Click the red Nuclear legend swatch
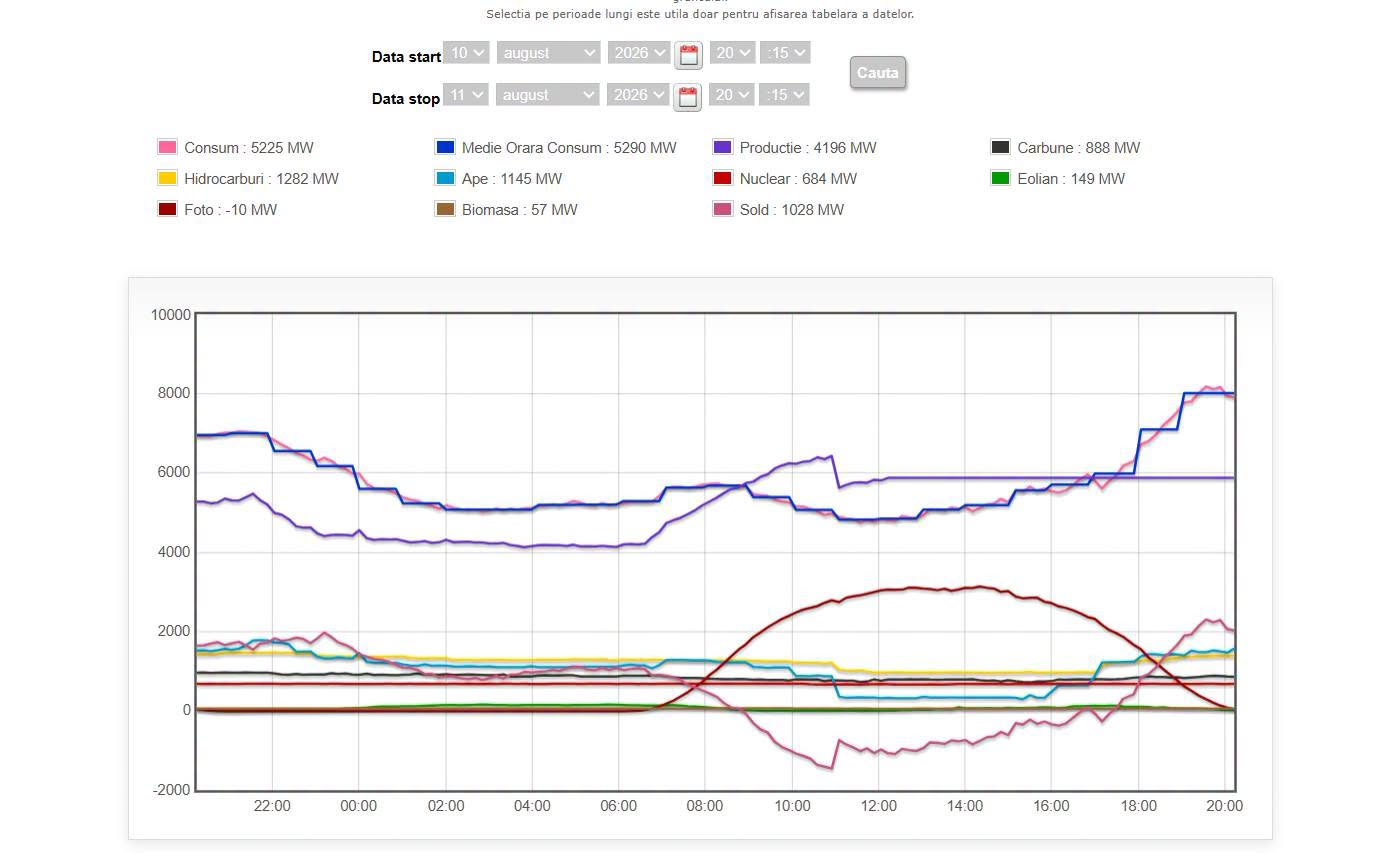Viewport: 1376px width, 853px height. [x=722, y=178]
